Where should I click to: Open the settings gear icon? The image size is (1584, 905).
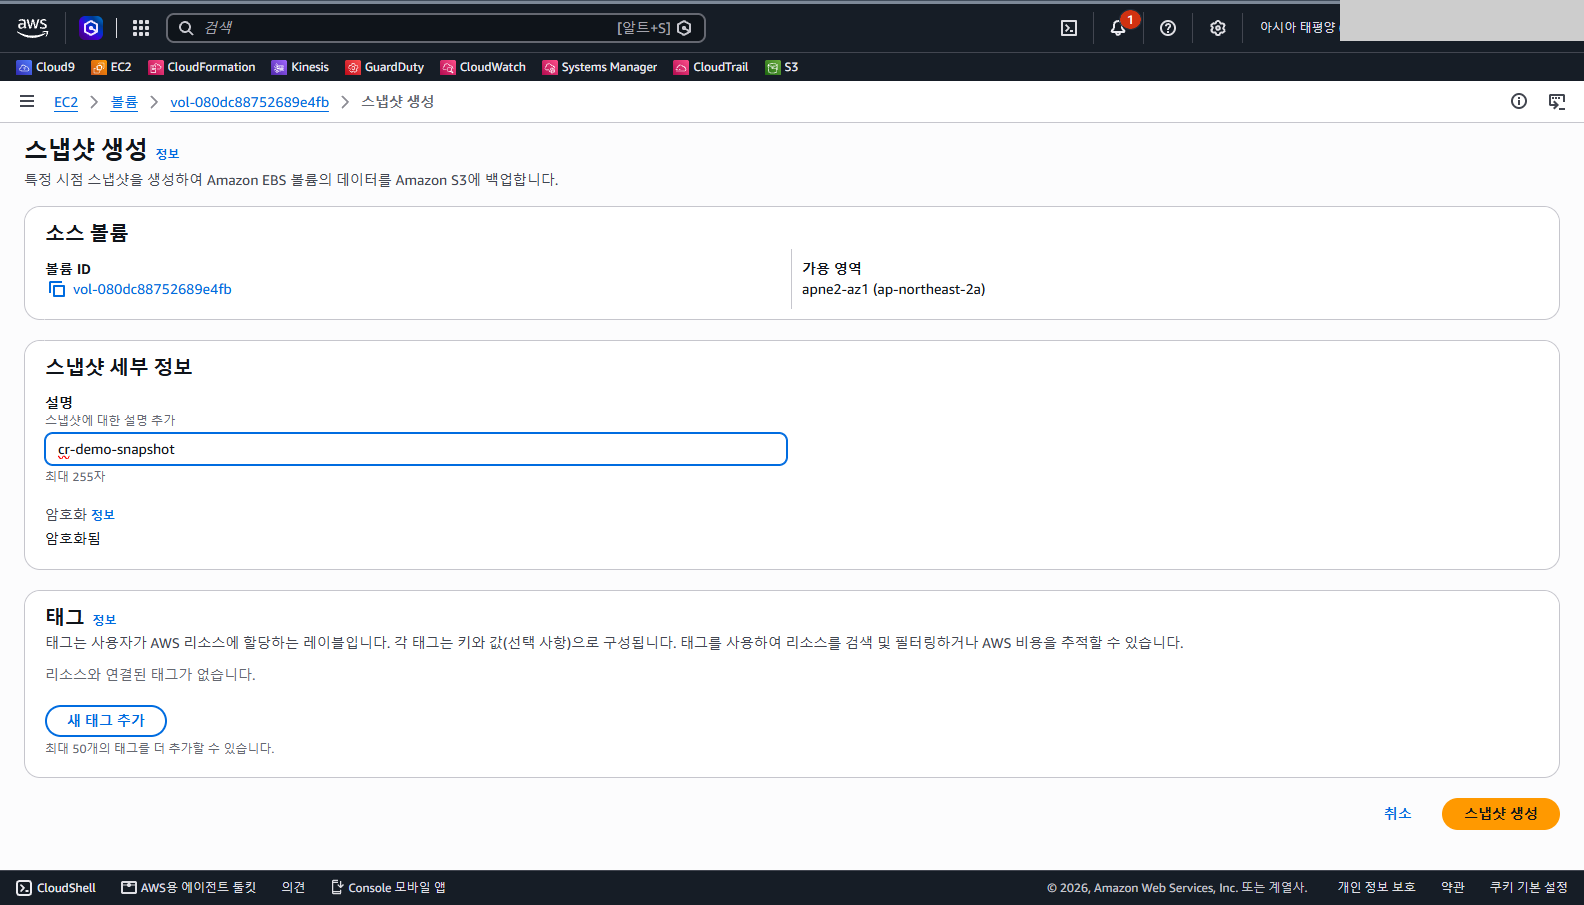[1217, 28]
